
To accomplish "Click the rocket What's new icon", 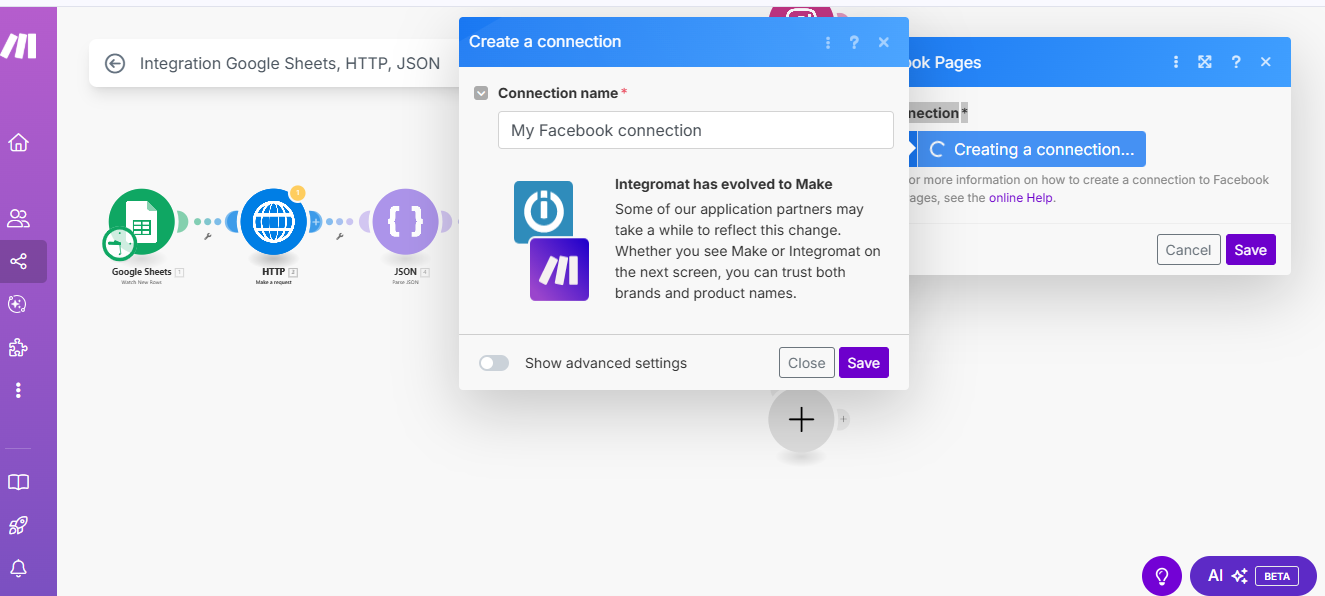I will [18, 525].
